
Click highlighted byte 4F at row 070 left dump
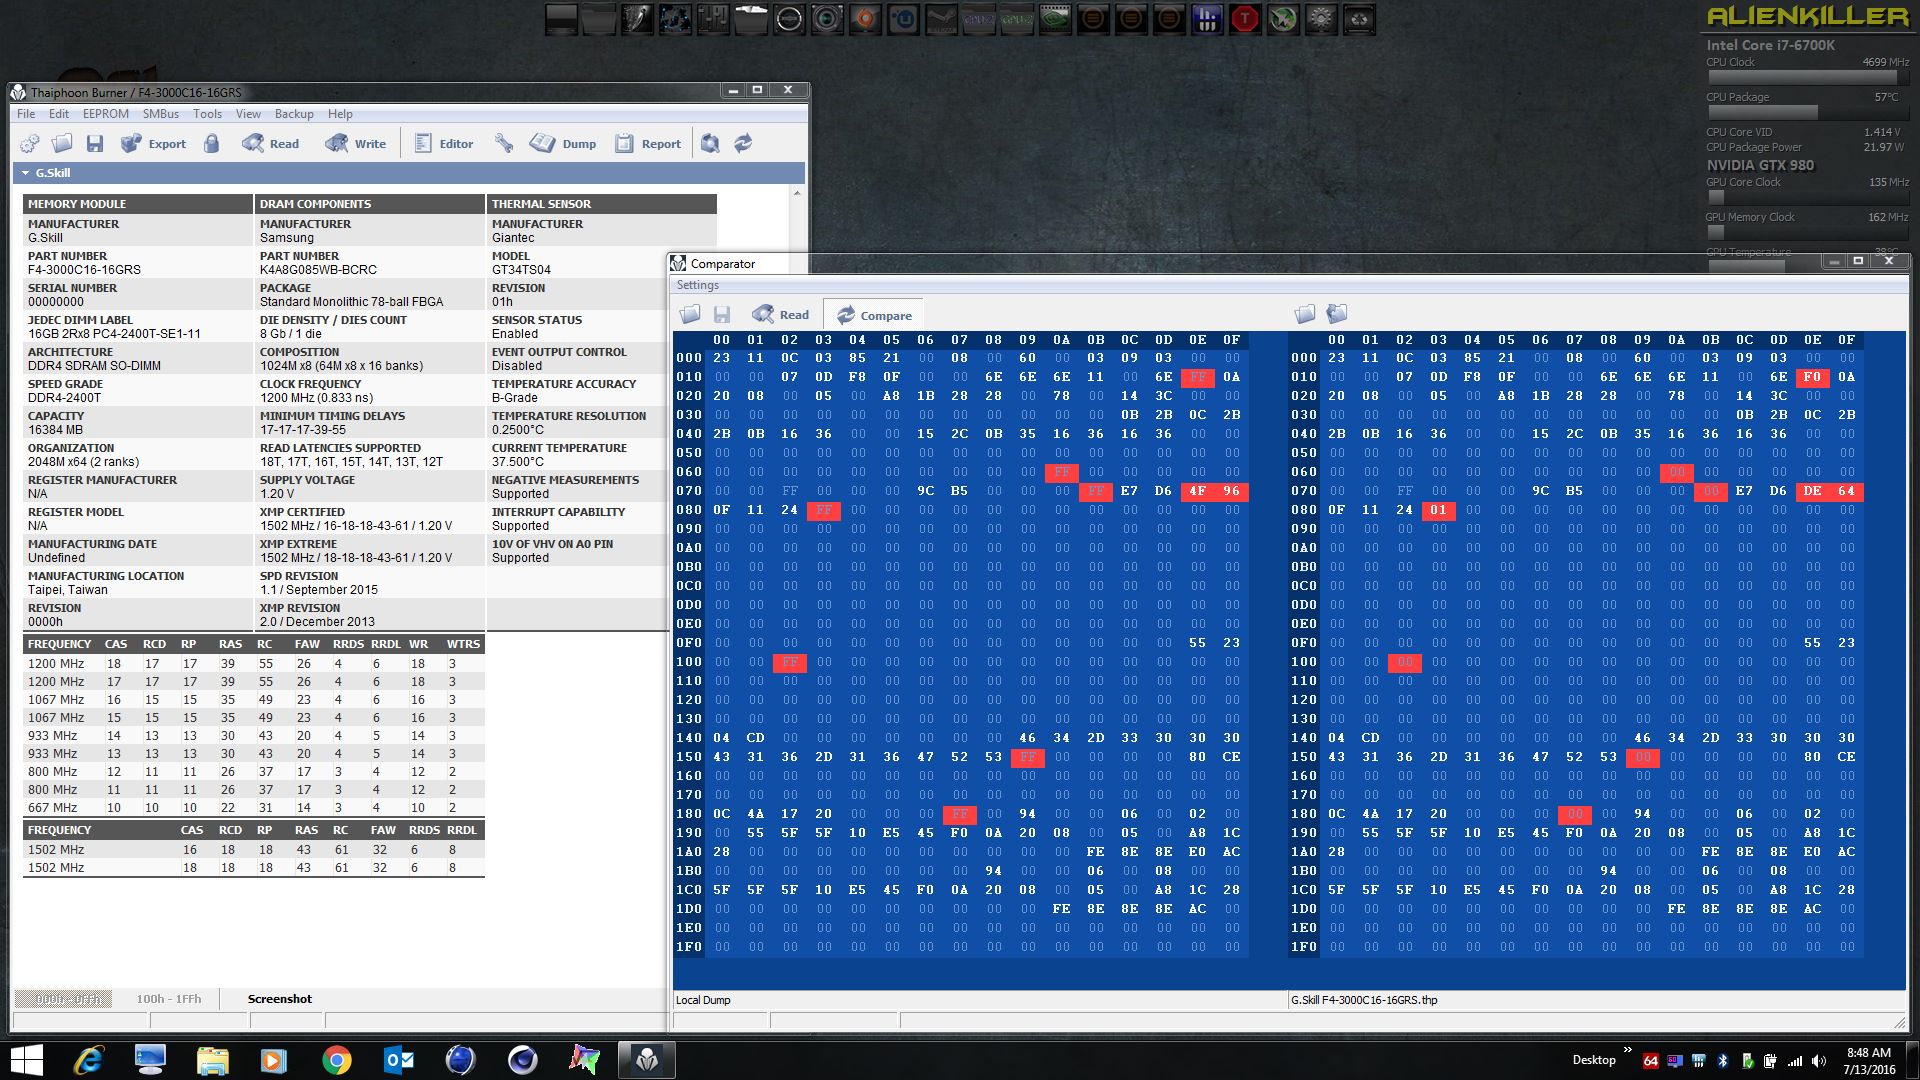coord(1197,491)
